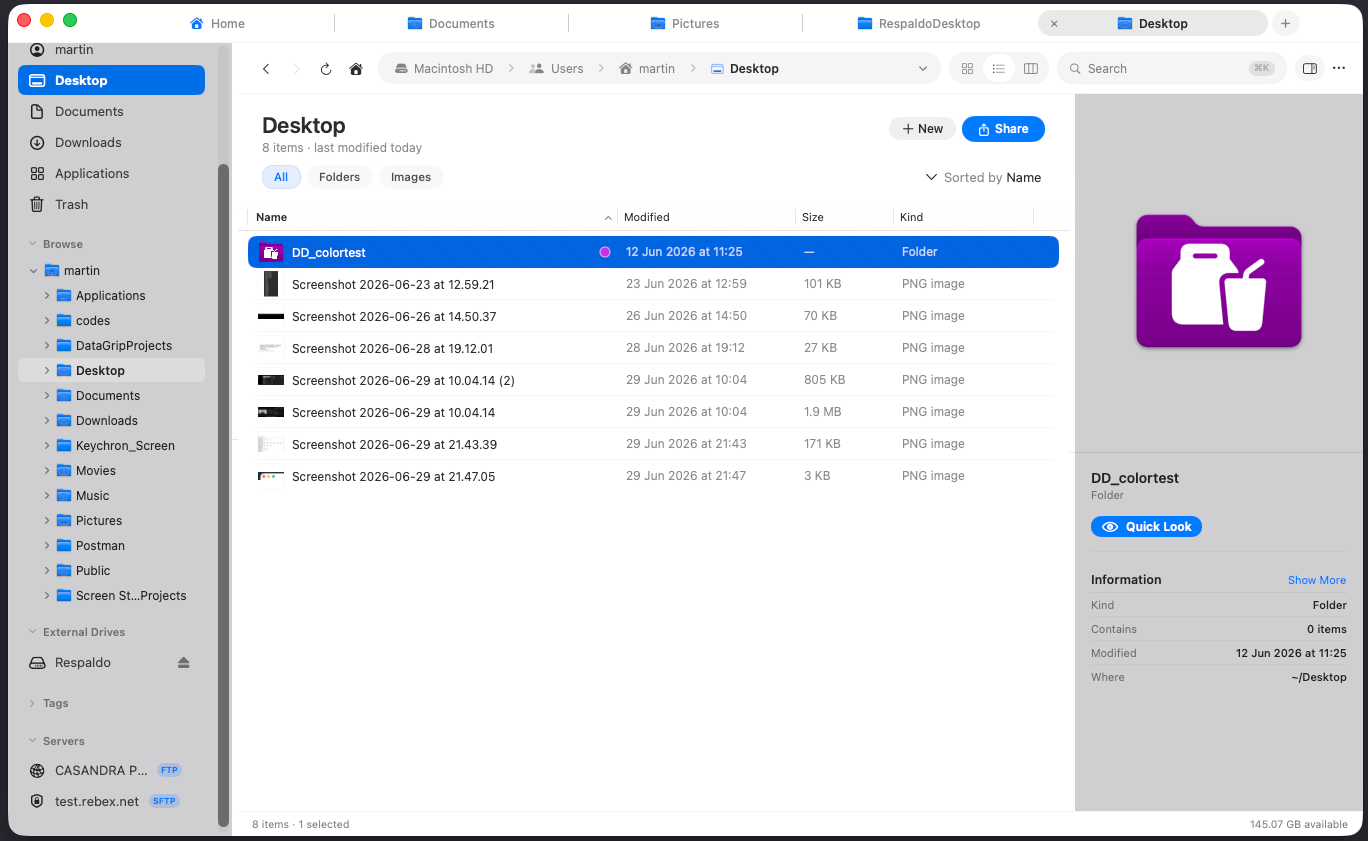Image resolution: width=1368 pixels, height=841 pixels.
Task: Expand the DataGripProjects tree folder
Action: (47, 346)
